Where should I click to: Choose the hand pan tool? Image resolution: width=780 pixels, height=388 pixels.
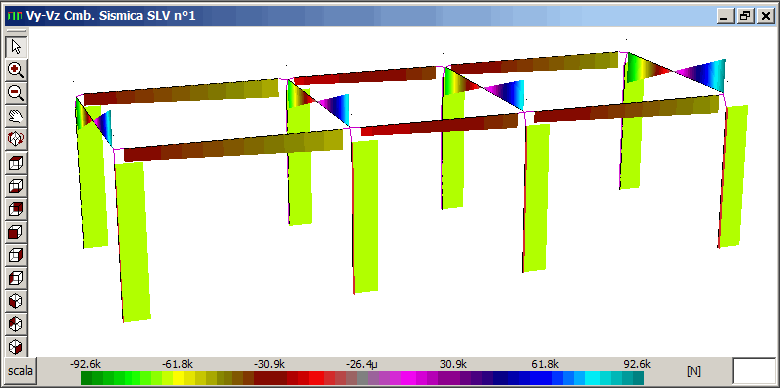16,116
